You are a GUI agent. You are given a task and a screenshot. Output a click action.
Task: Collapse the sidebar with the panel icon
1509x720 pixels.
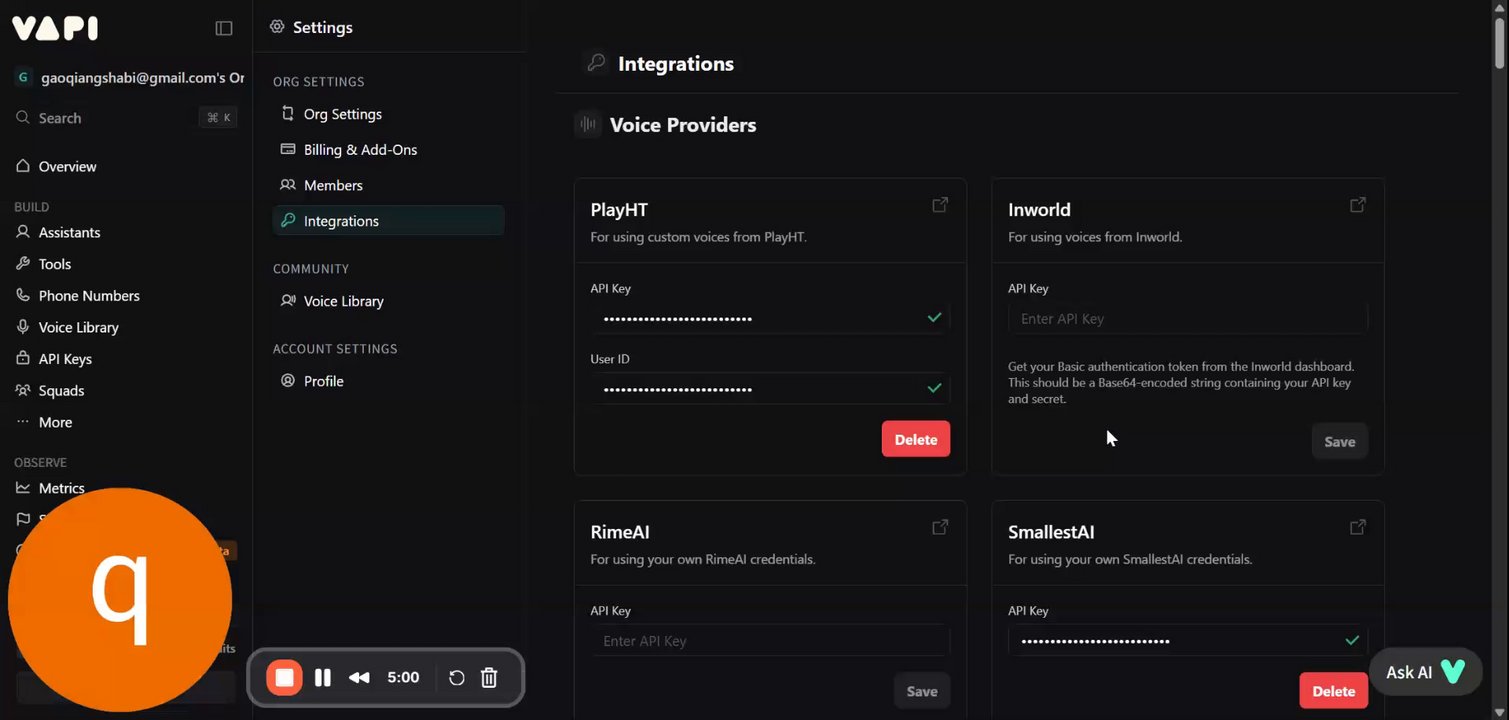[x=224, y=28]
